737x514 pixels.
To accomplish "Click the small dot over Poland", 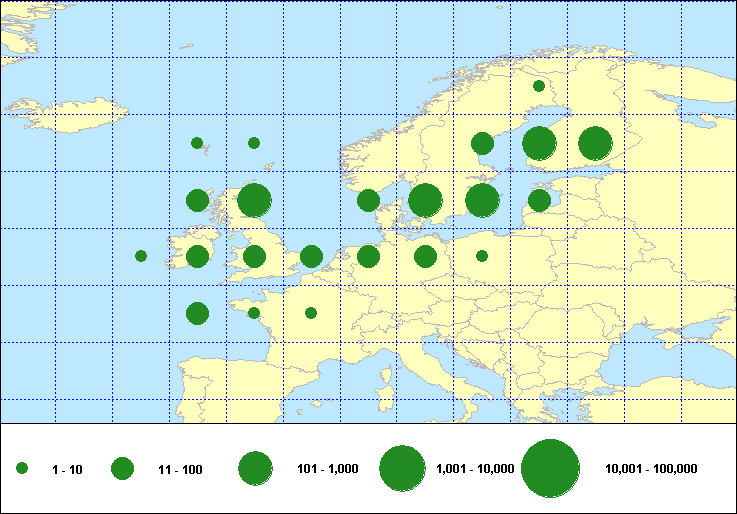I will (482, 256).
